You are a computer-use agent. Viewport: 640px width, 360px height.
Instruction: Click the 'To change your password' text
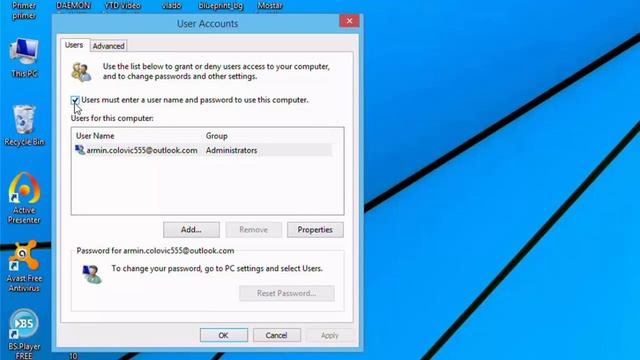click(x=217, y=269)
